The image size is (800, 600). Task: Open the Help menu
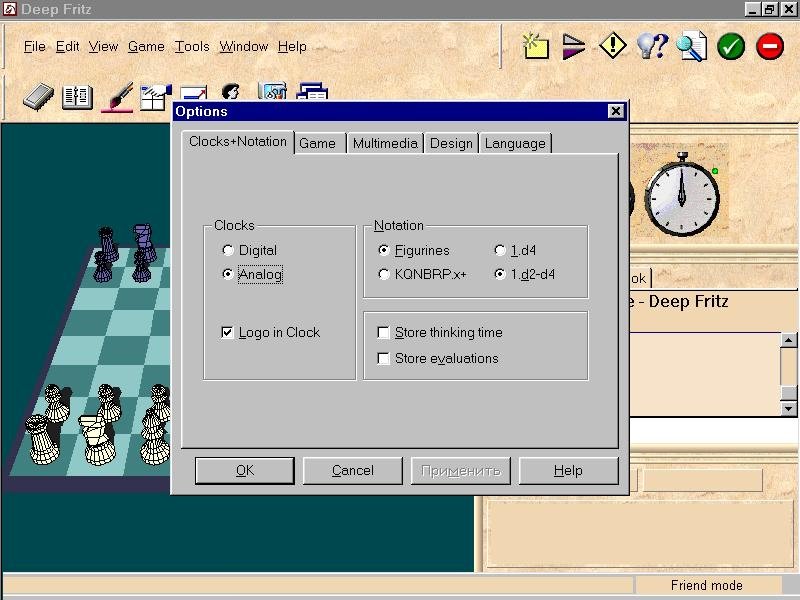pyautogui.click(x=292, y=46)
